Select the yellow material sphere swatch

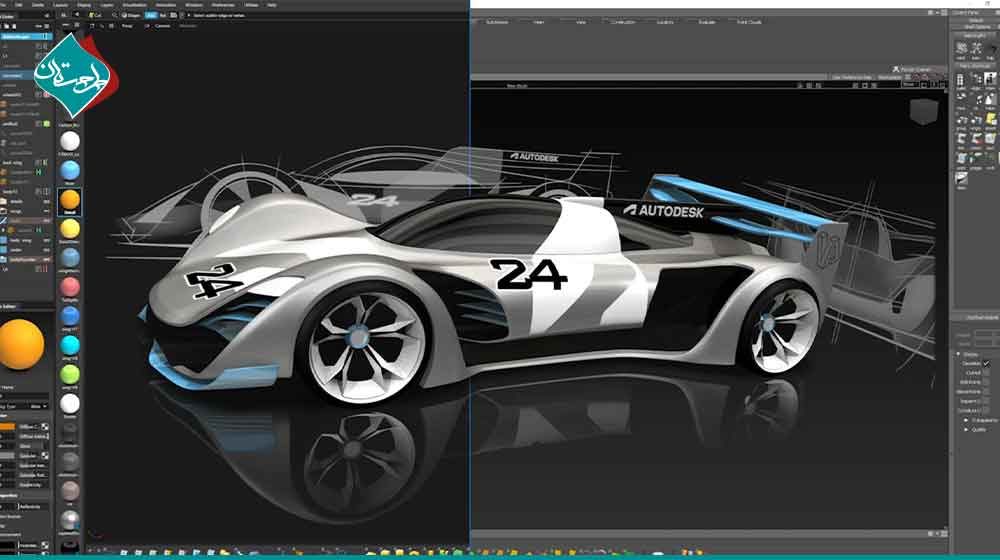(70, 228)
